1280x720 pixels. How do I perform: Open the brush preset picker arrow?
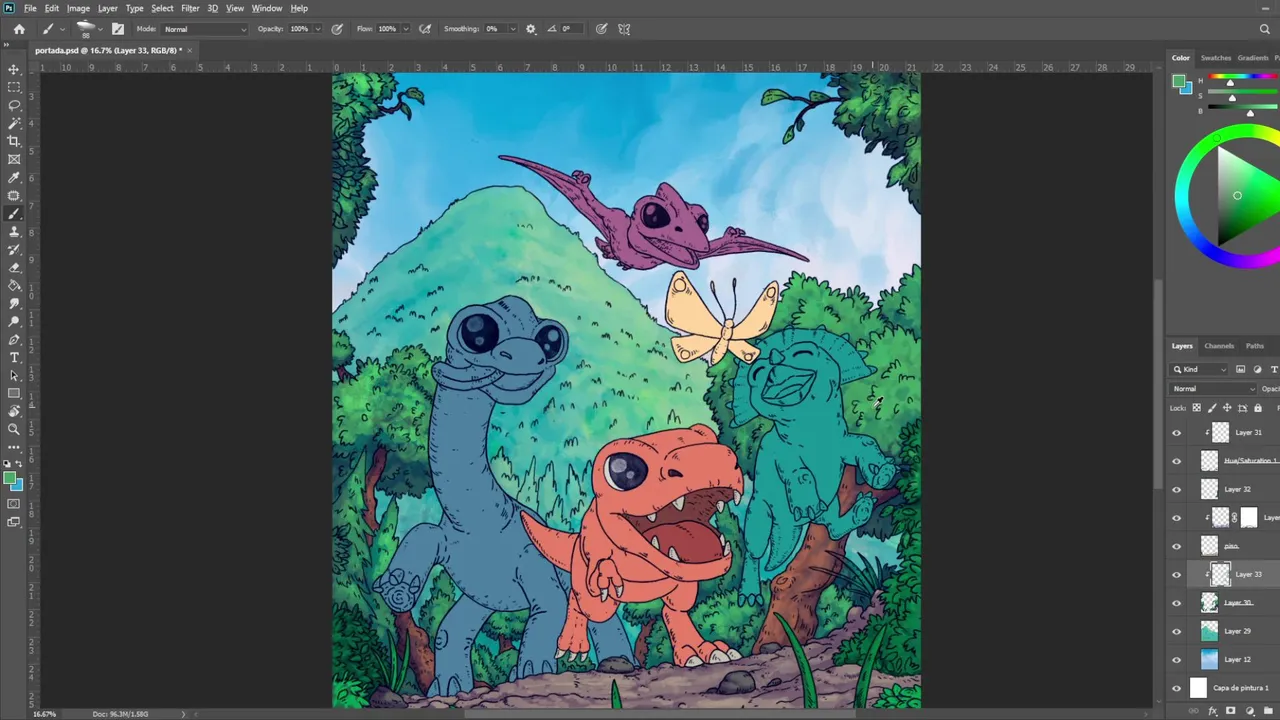(100, 29)
